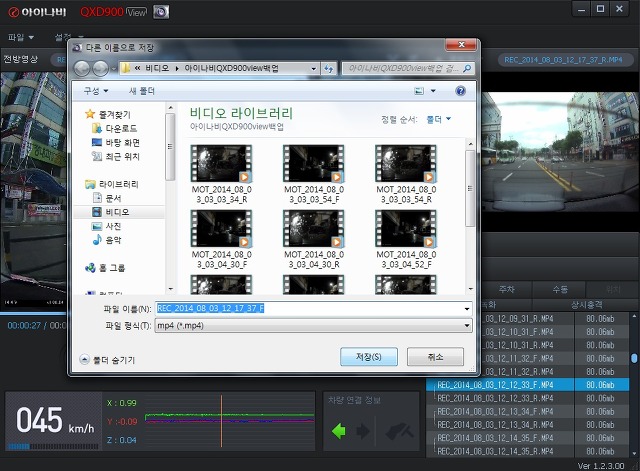Collapse folders with 폴더 숨기기
The width and height of the screenshot is (640, 471).
coord(108,360)
